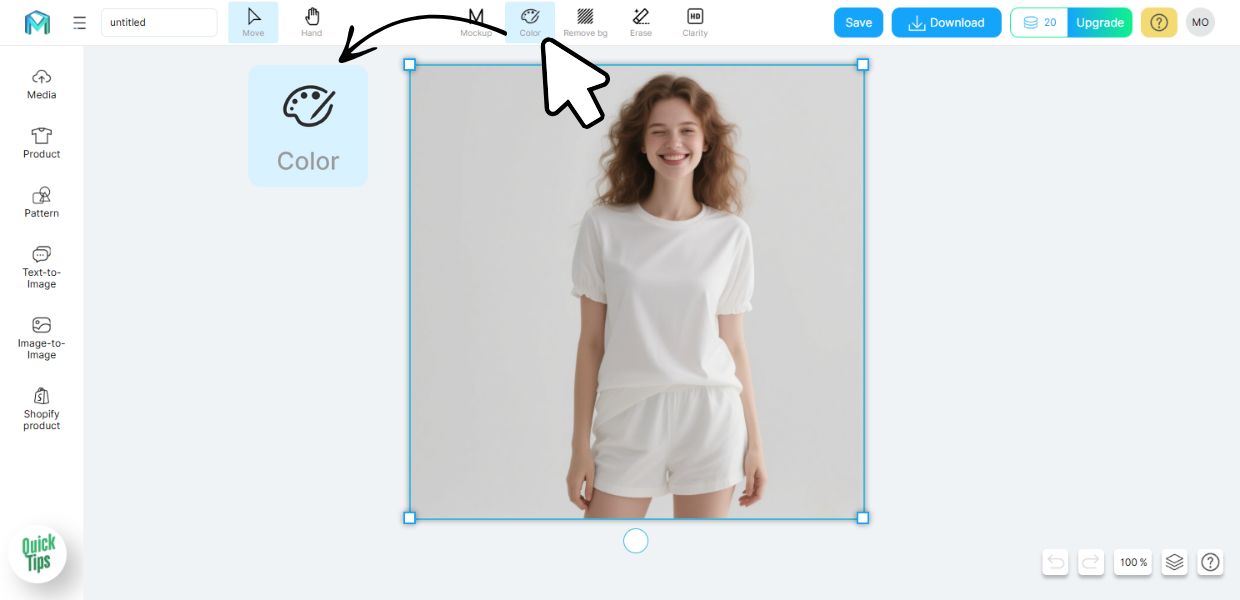Open the yellow help button
Screen dimensions: 1240x600
[1159, 22]
